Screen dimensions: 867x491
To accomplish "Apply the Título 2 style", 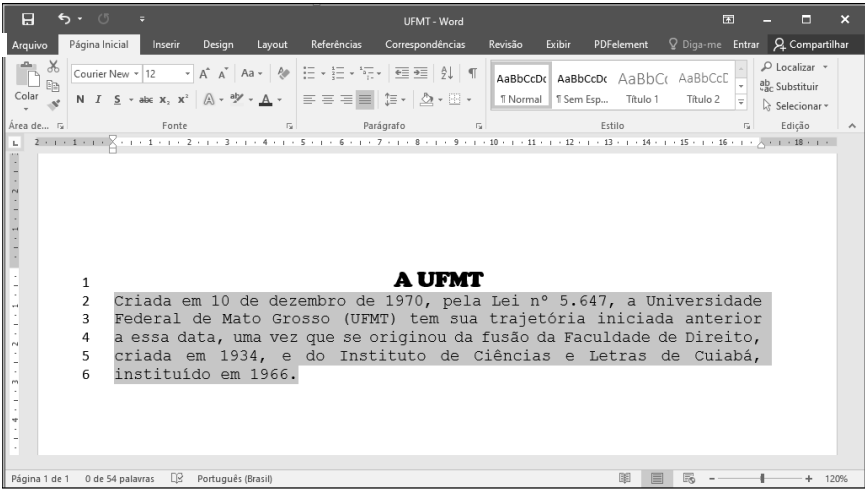I will 703,86.
